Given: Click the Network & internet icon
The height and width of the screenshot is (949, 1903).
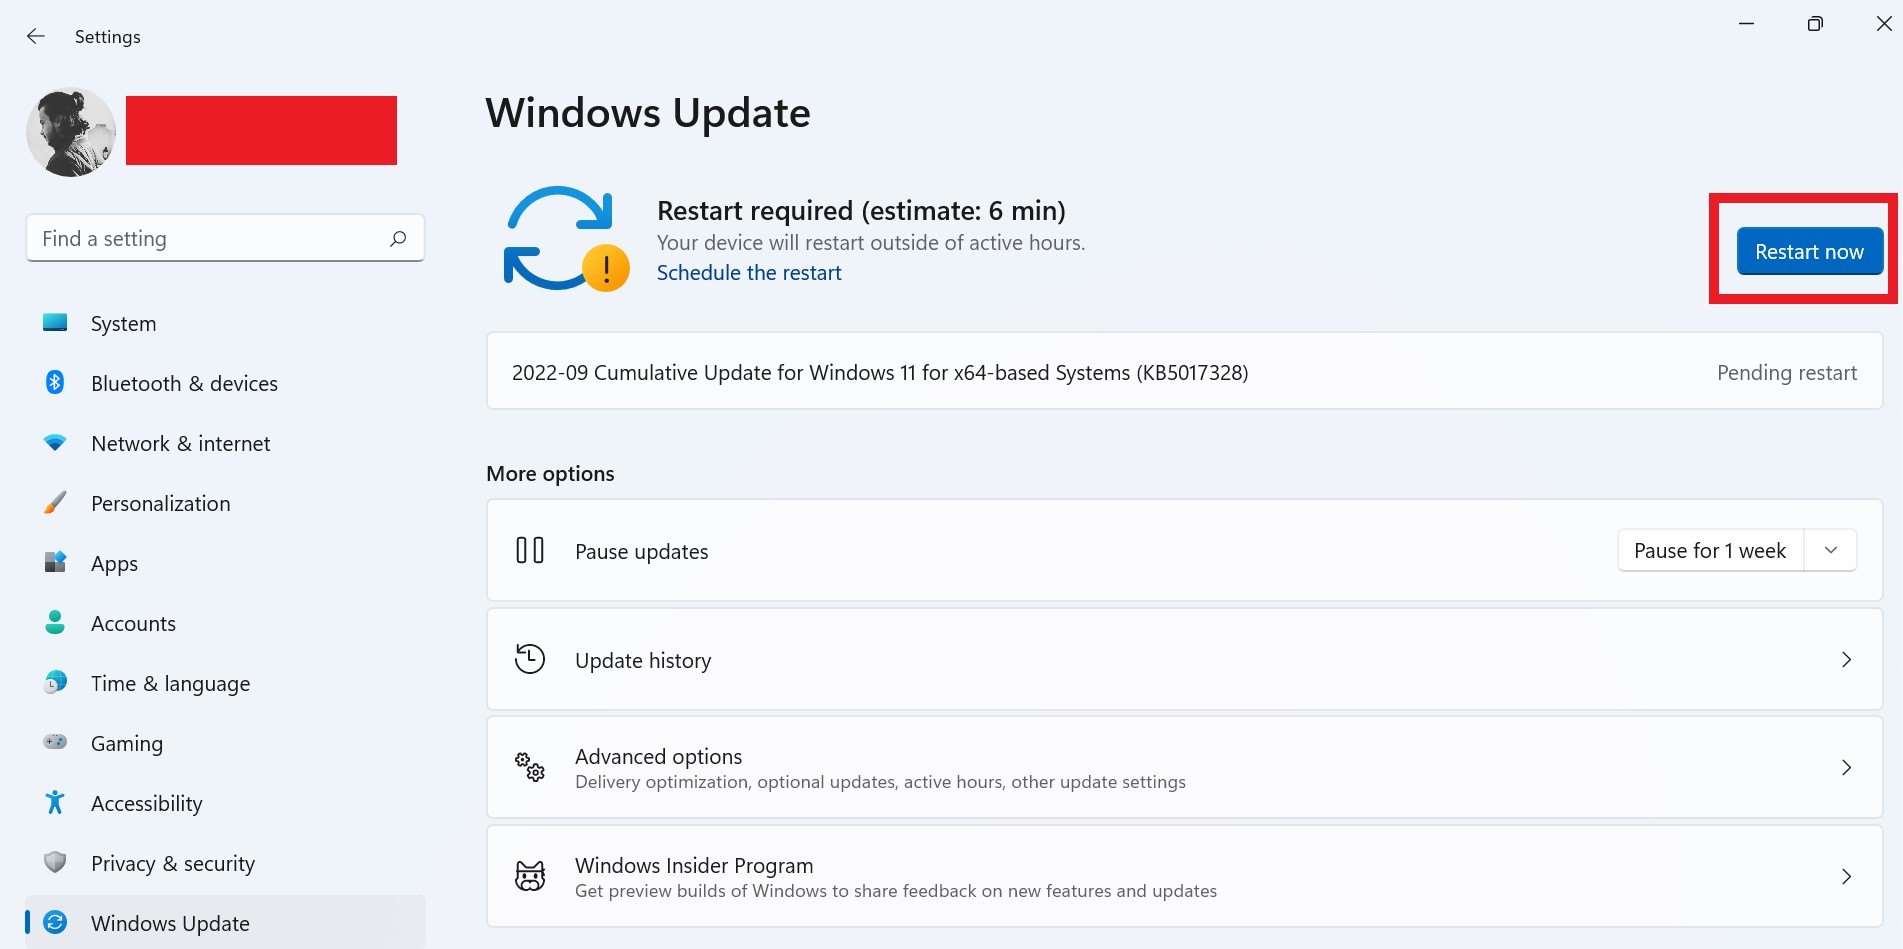Looking at the screenshot, I should (x=54, y=443).
